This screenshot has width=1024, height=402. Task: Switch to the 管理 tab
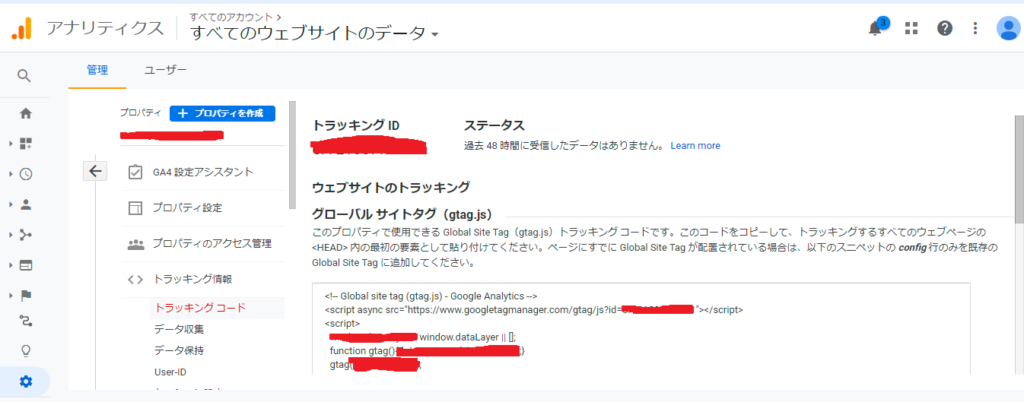click(97, 70)
